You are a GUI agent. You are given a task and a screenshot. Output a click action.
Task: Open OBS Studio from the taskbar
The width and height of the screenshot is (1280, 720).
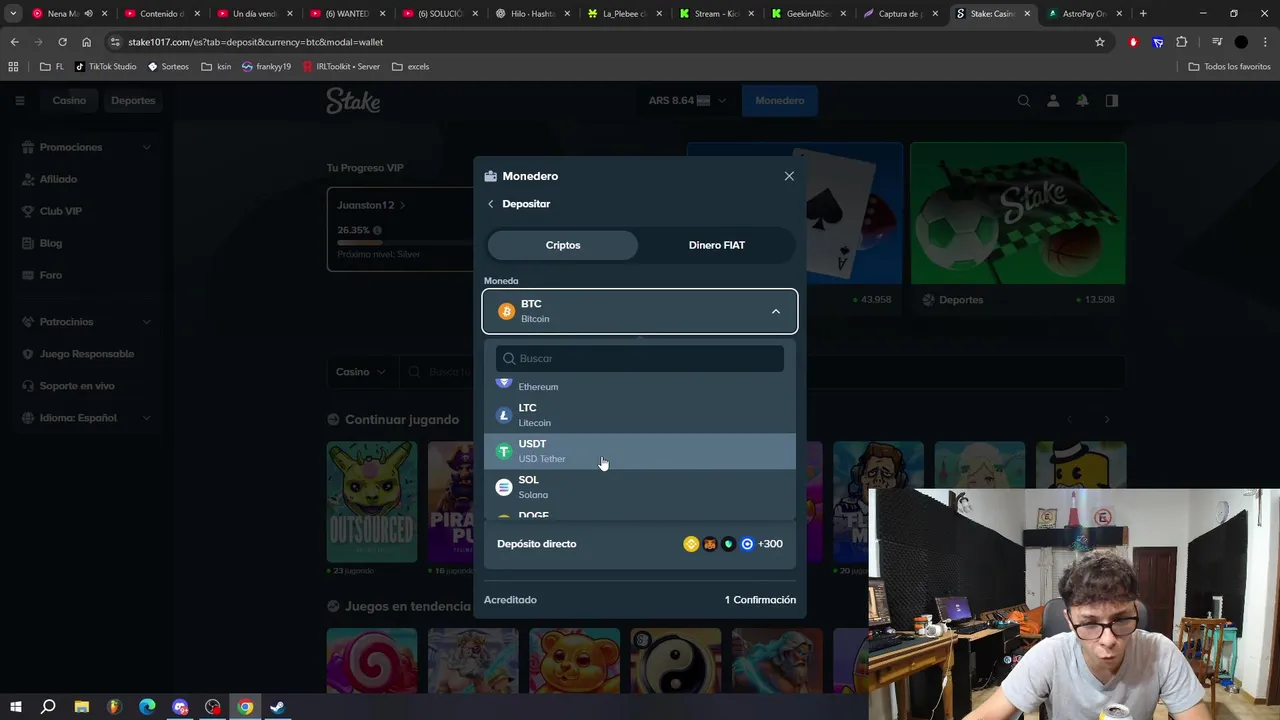(213, 707)
